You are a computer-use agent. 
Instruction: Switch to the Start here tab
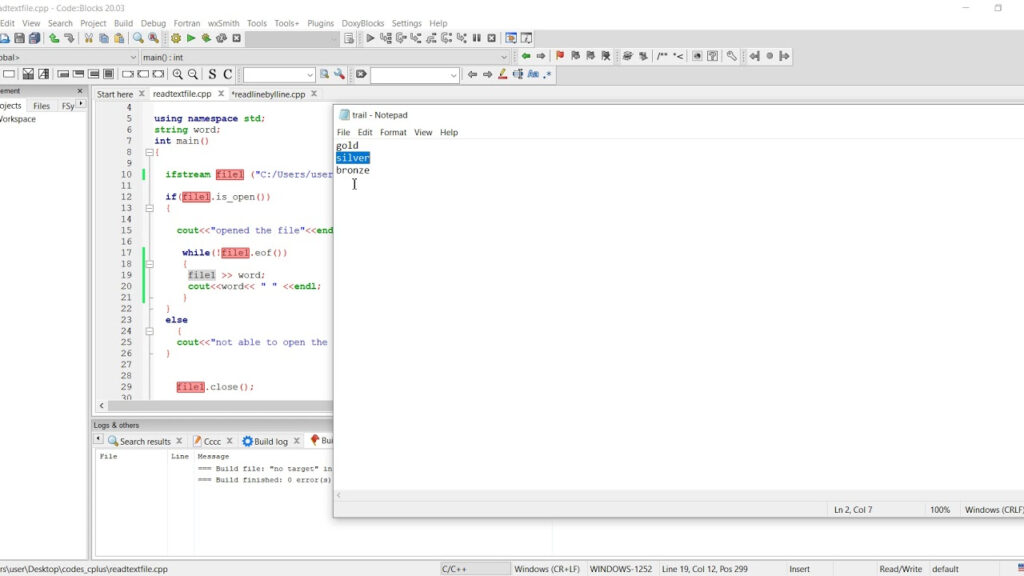(x=115, y=94)
